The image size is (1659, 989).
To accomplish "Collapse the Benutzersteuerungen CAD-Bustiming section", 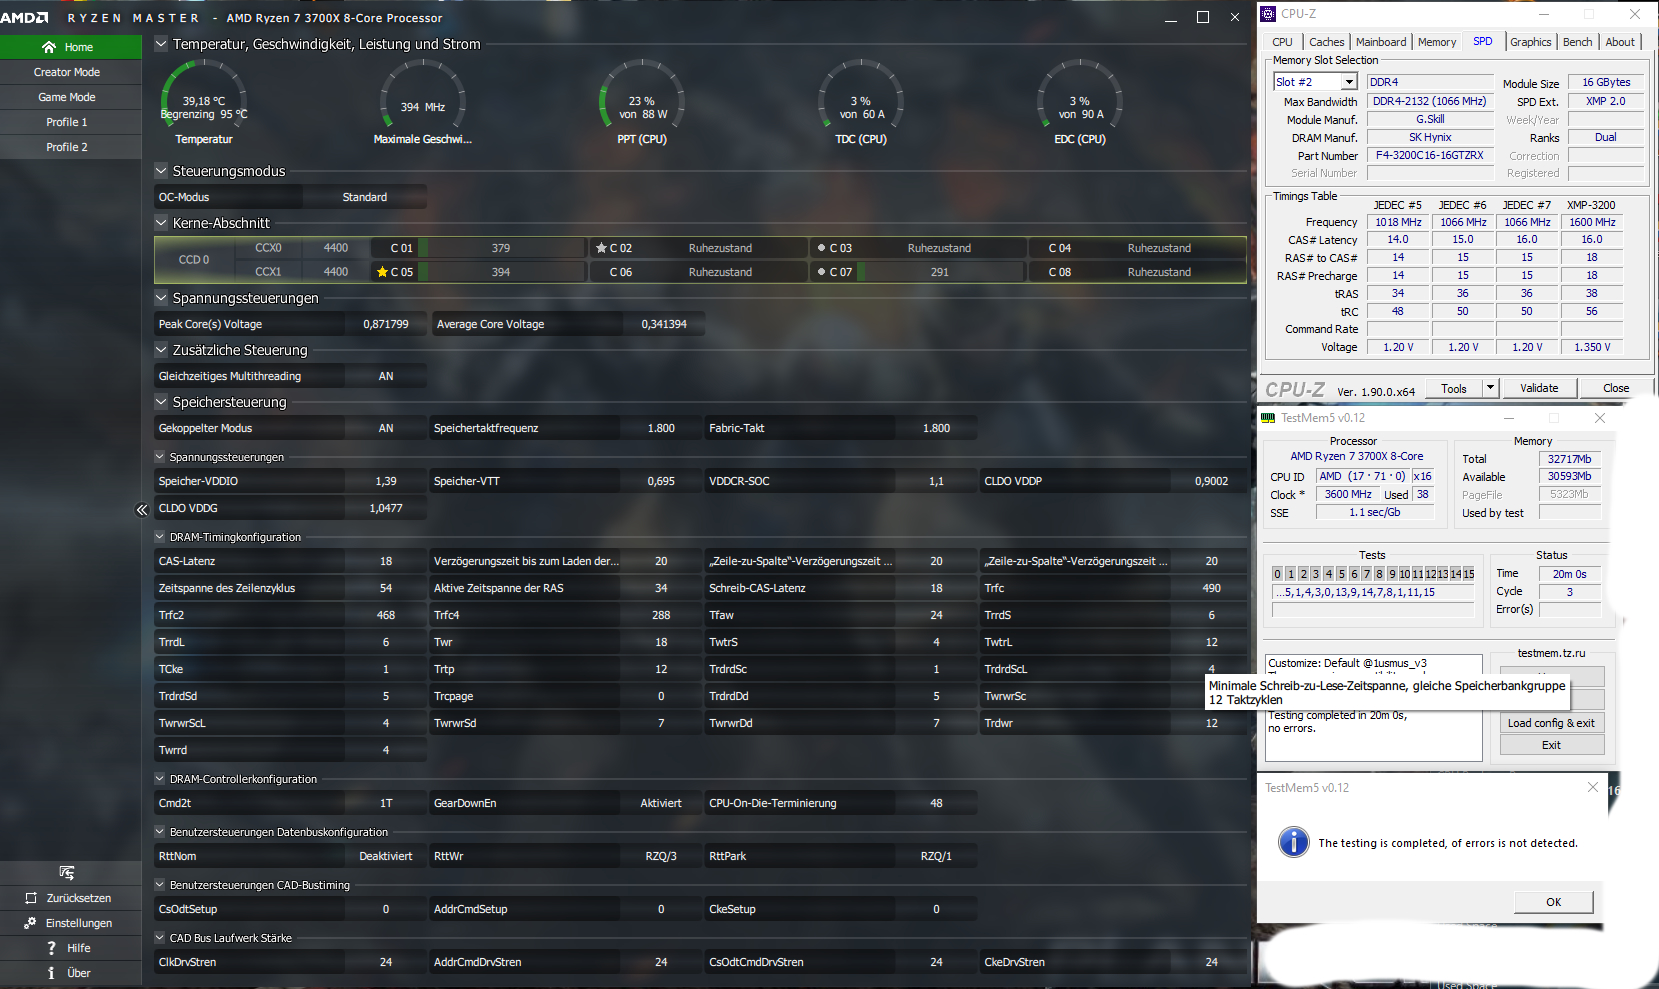I will [160, 885].
